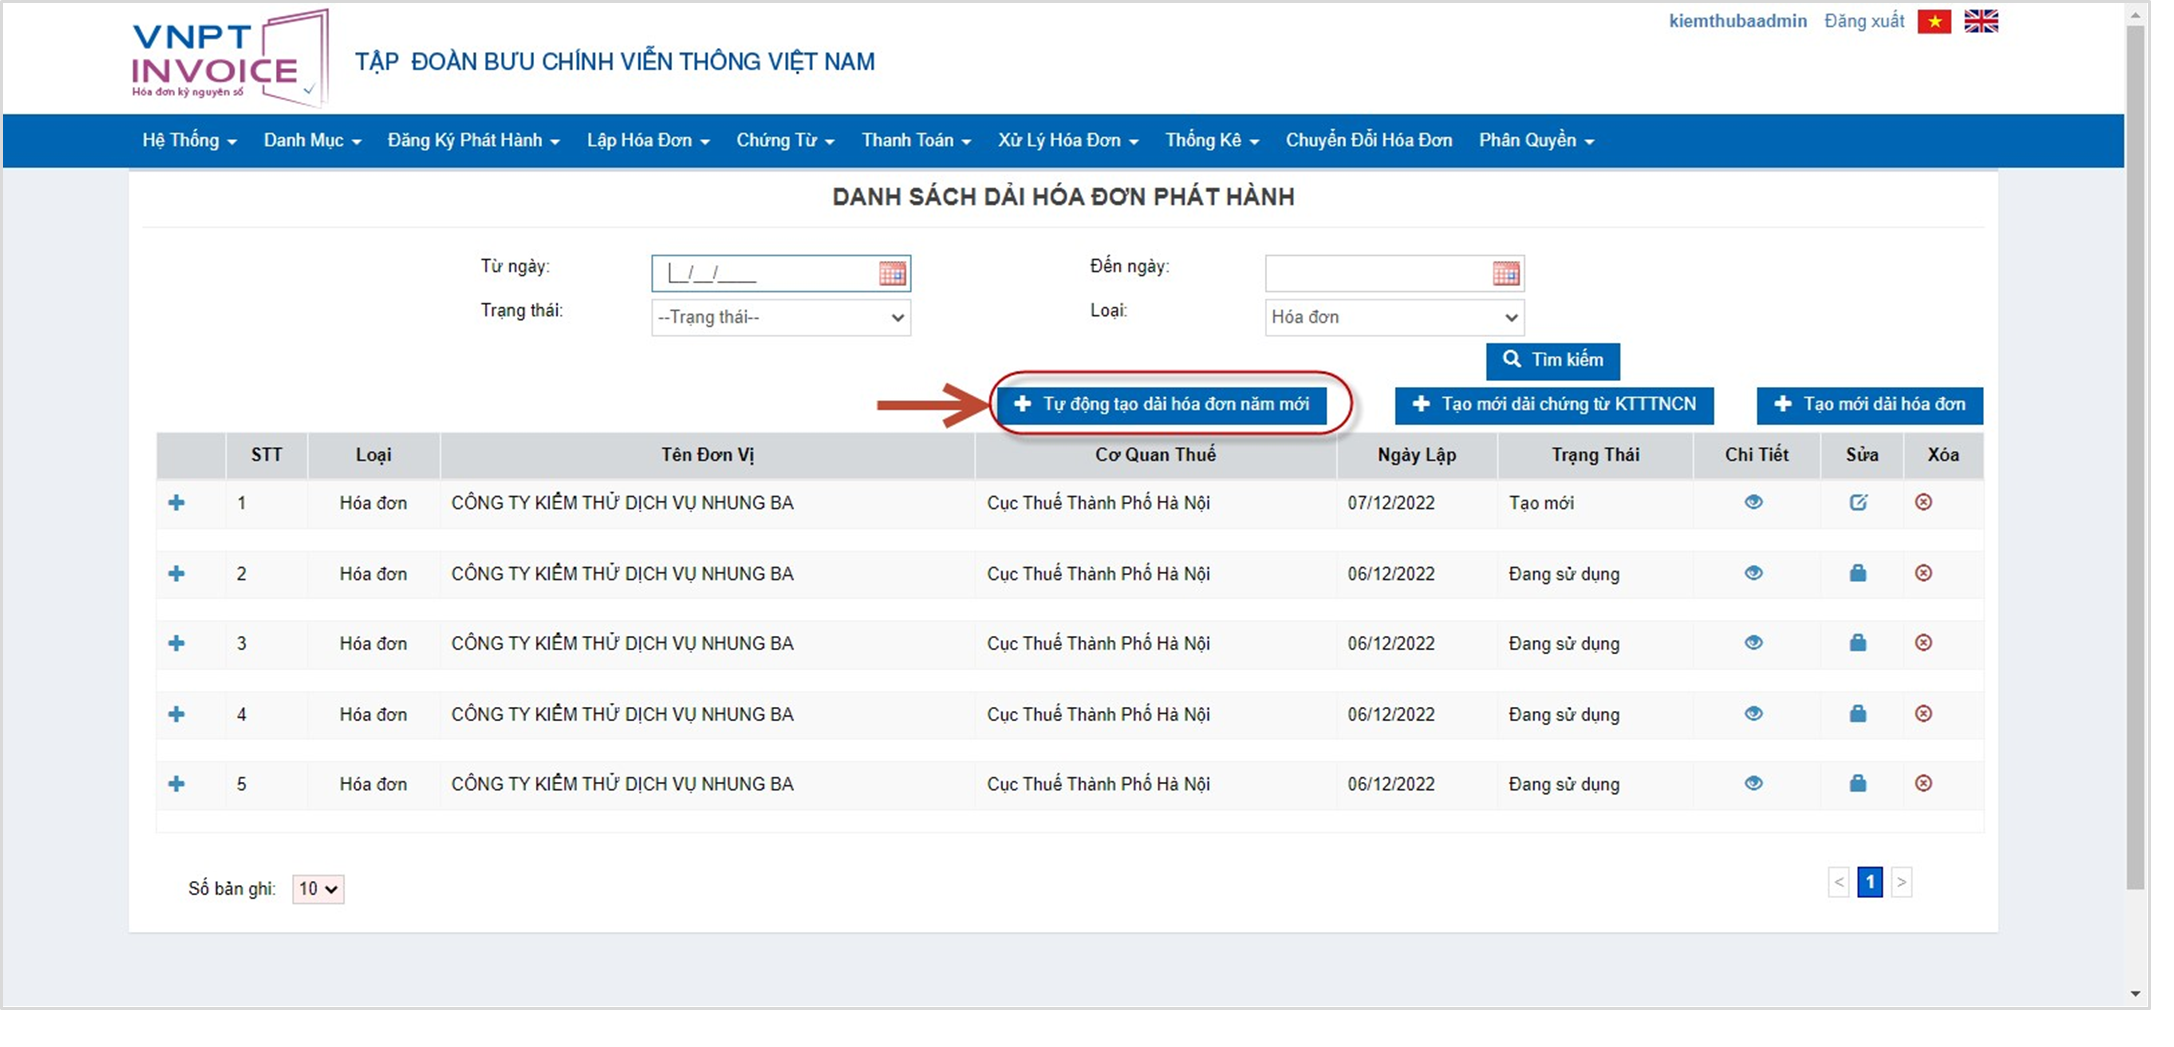Delete invoice range in row 3
2174x1047 pixels.
(x=1923, y=643)
